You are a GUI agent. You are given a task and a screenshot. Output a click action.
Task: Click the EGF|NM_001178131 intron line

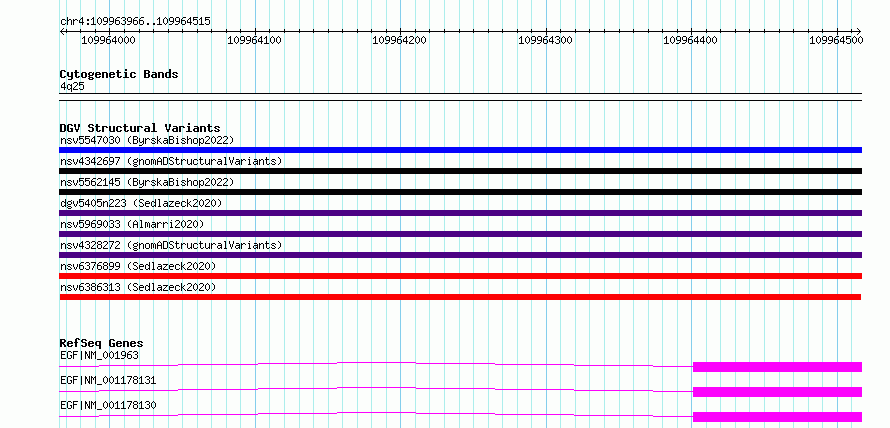[x=376, y=387]
